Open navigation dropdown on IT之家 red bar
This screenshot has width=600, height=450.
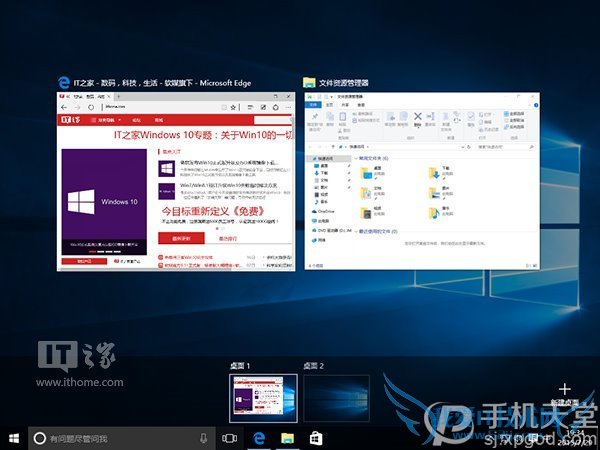pos(106,120)
